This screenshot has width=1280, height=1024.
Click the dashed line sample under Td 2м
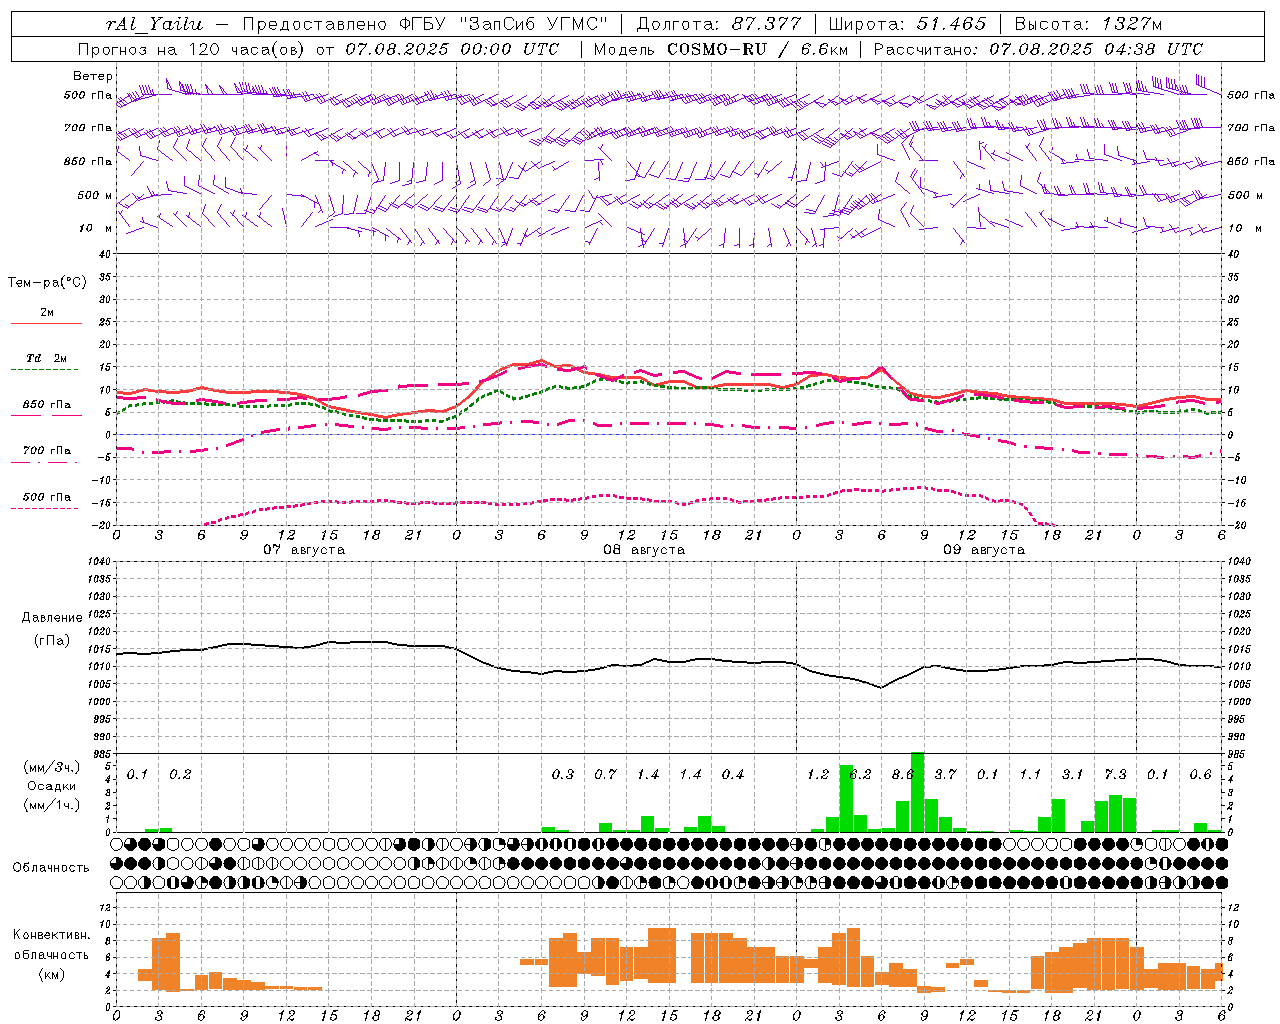tap(45, 370)
